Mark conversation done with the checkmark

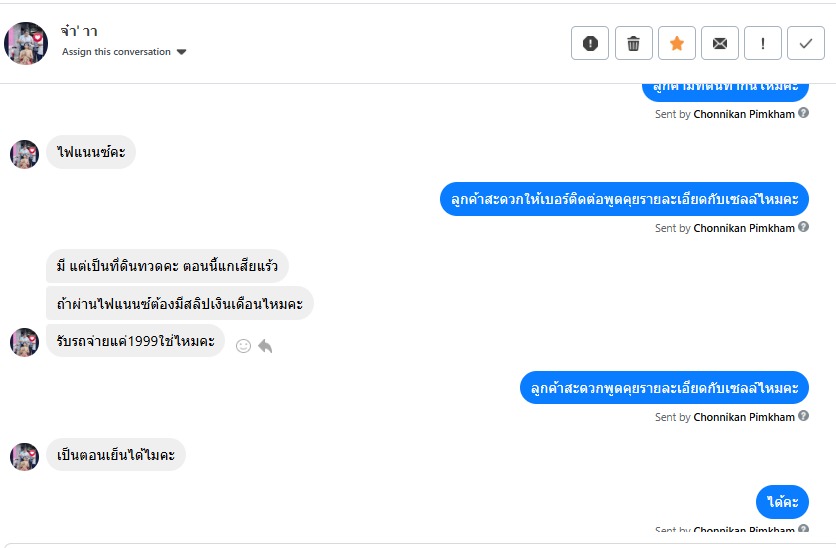tap(806, 43)
